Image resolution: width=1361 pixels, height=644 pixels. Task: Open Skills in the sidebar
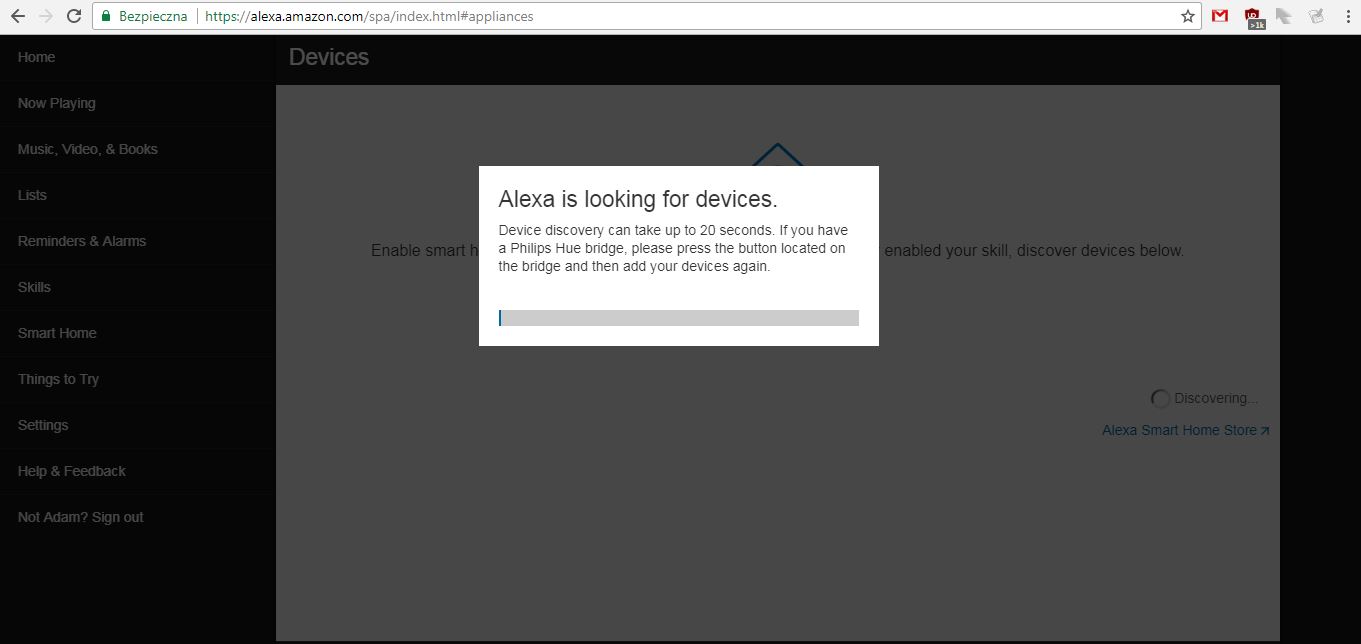coord(137,287)
